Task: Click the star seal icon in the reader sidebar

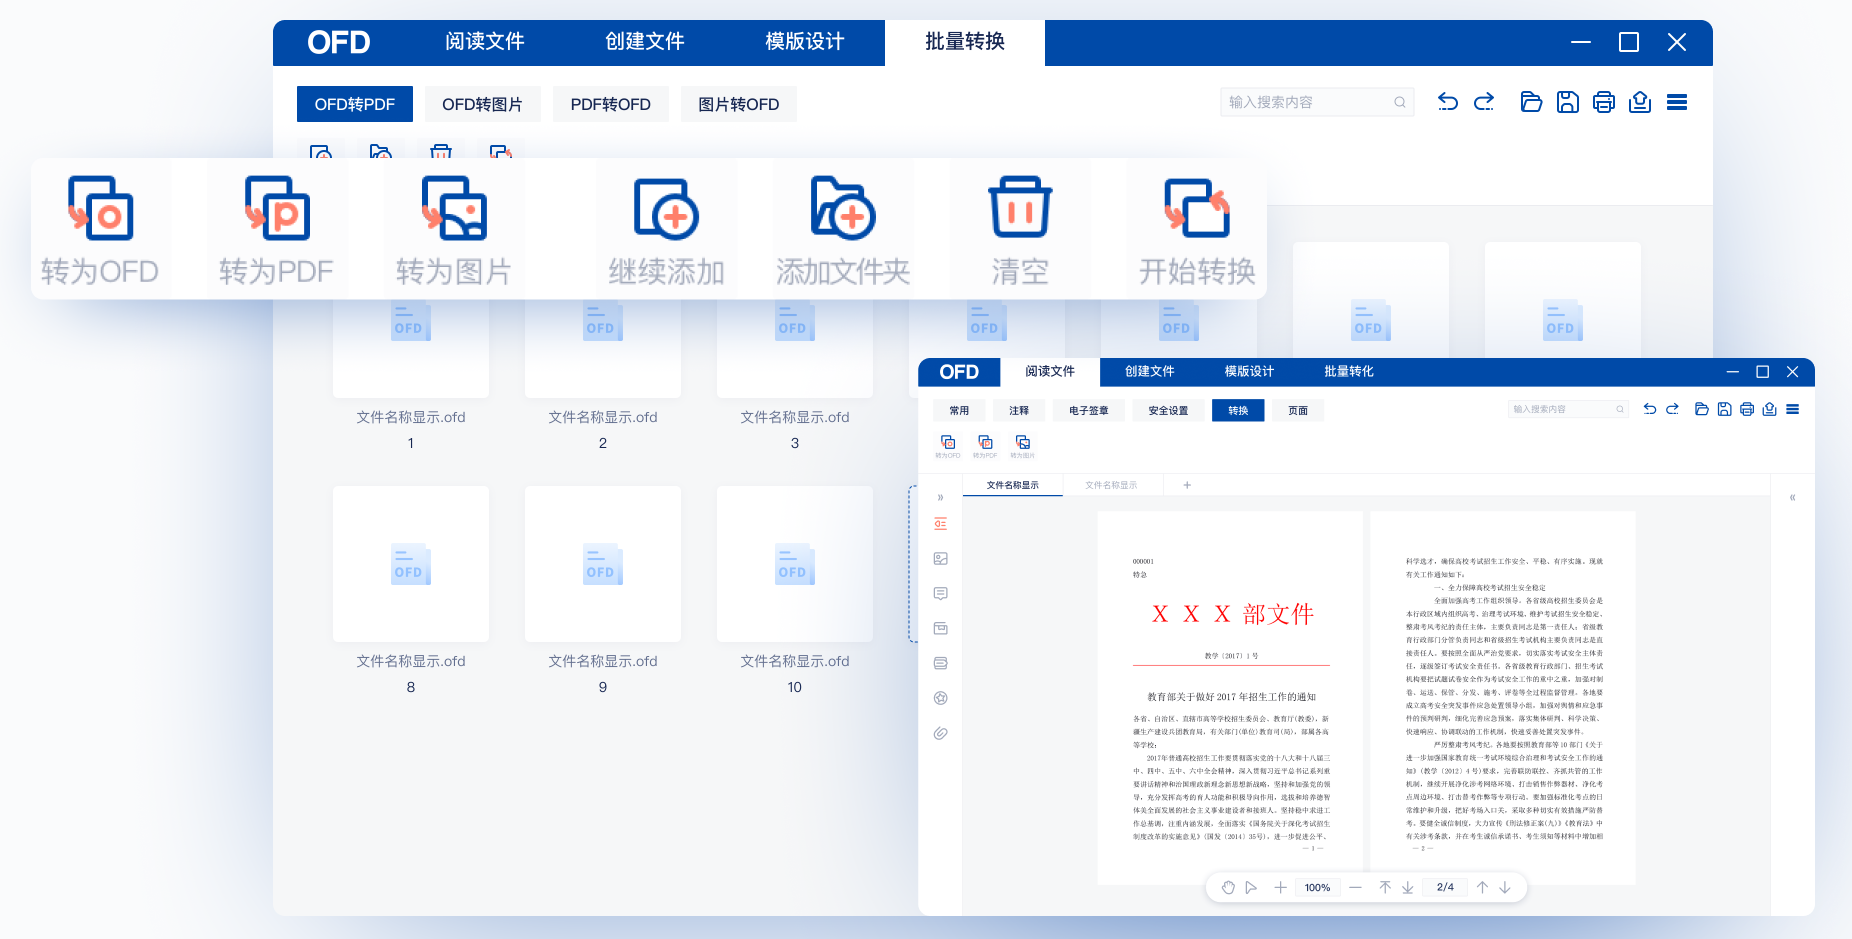Action: tap(940, 698)
